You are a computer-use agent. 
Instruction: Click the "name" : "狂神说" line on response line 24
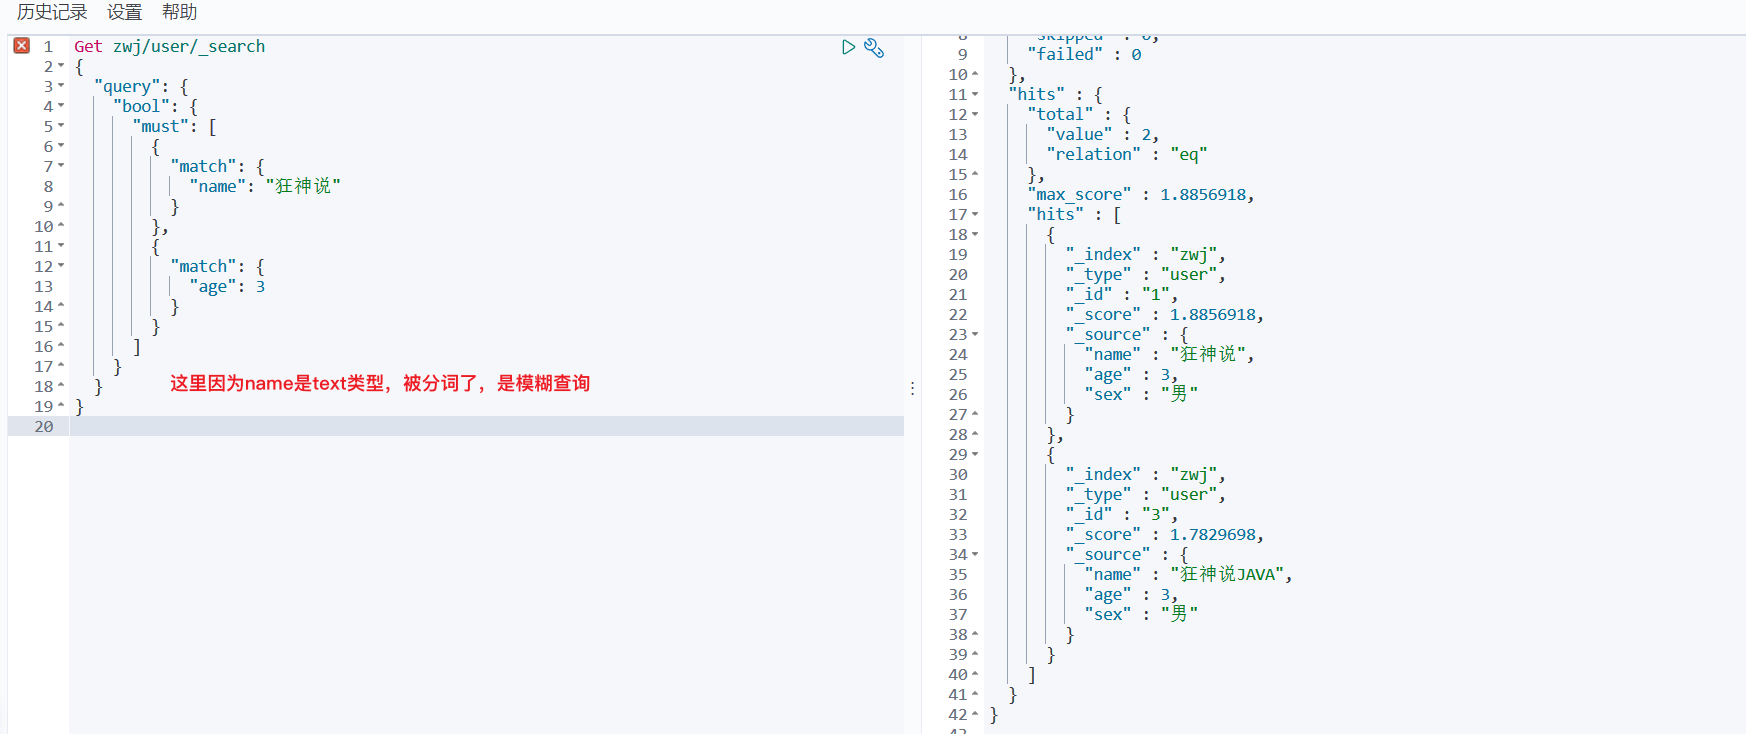pos(1169,354)
